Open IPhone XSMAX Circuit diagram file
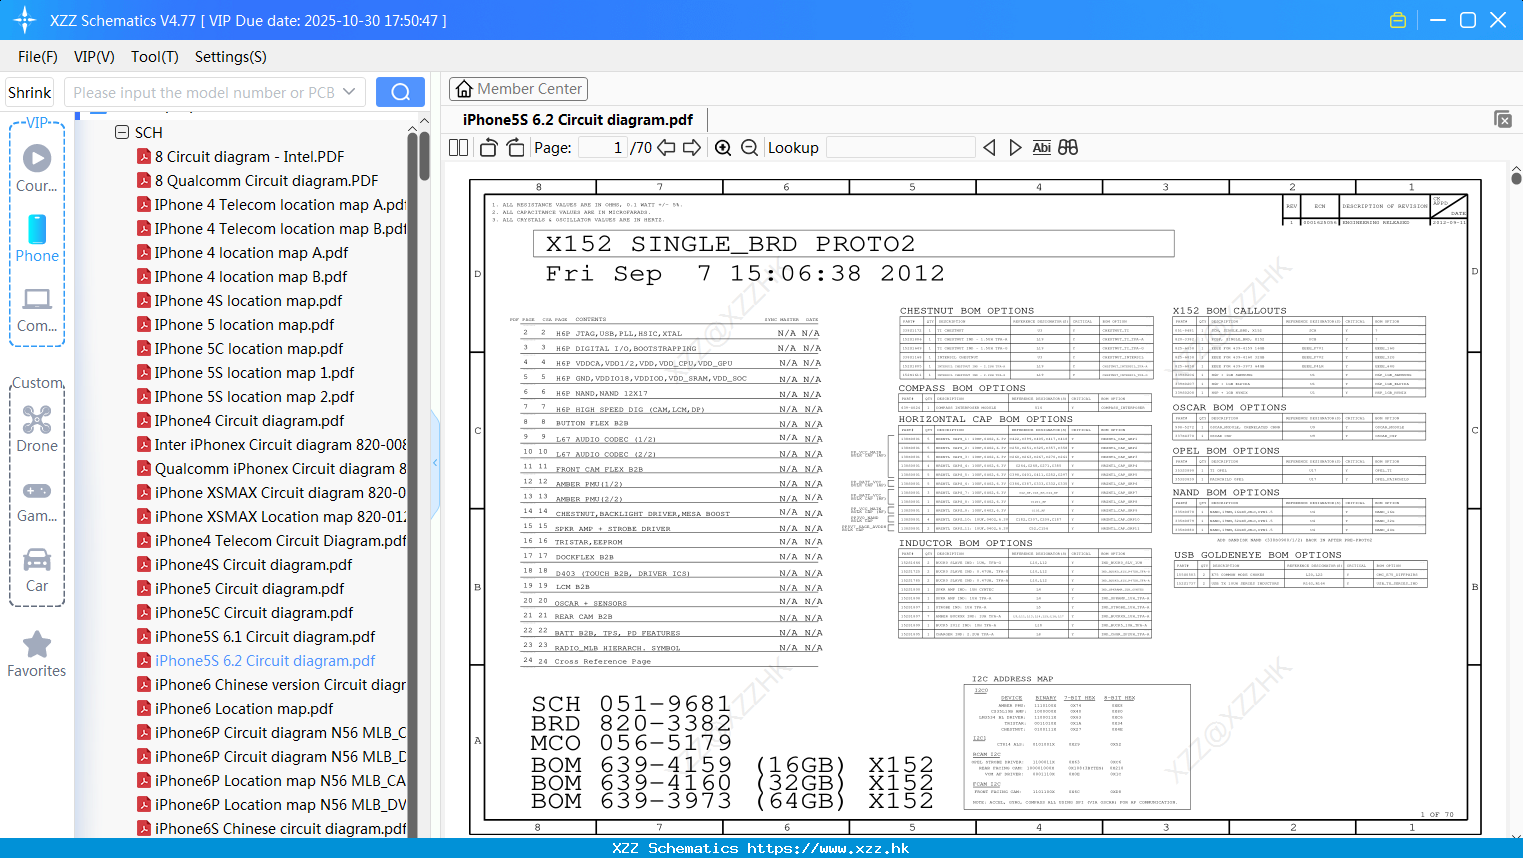1523x858 pixels. click(280, 493)
